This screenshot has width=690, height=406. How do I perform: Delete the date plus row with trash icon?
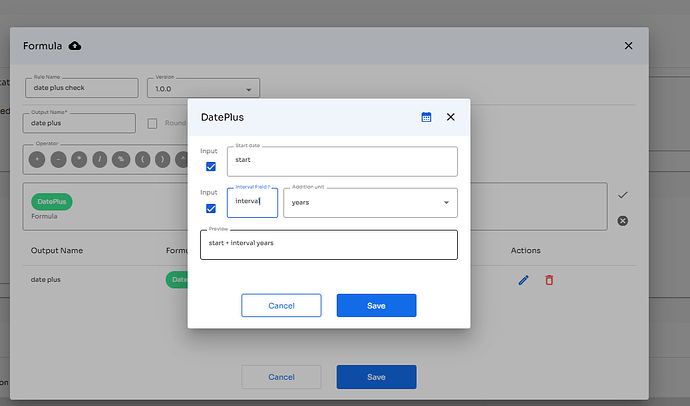[549, 280]
